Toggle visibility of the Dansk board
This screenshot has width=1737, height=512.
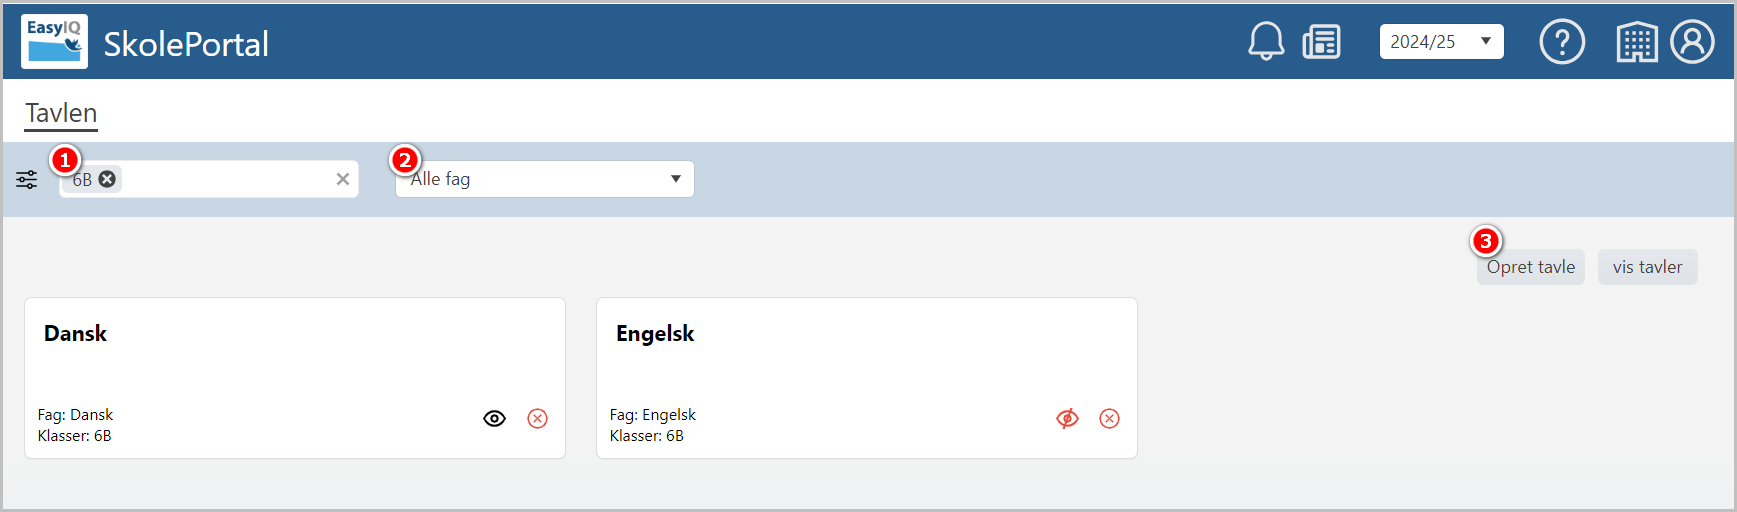(x=495, y=418)
